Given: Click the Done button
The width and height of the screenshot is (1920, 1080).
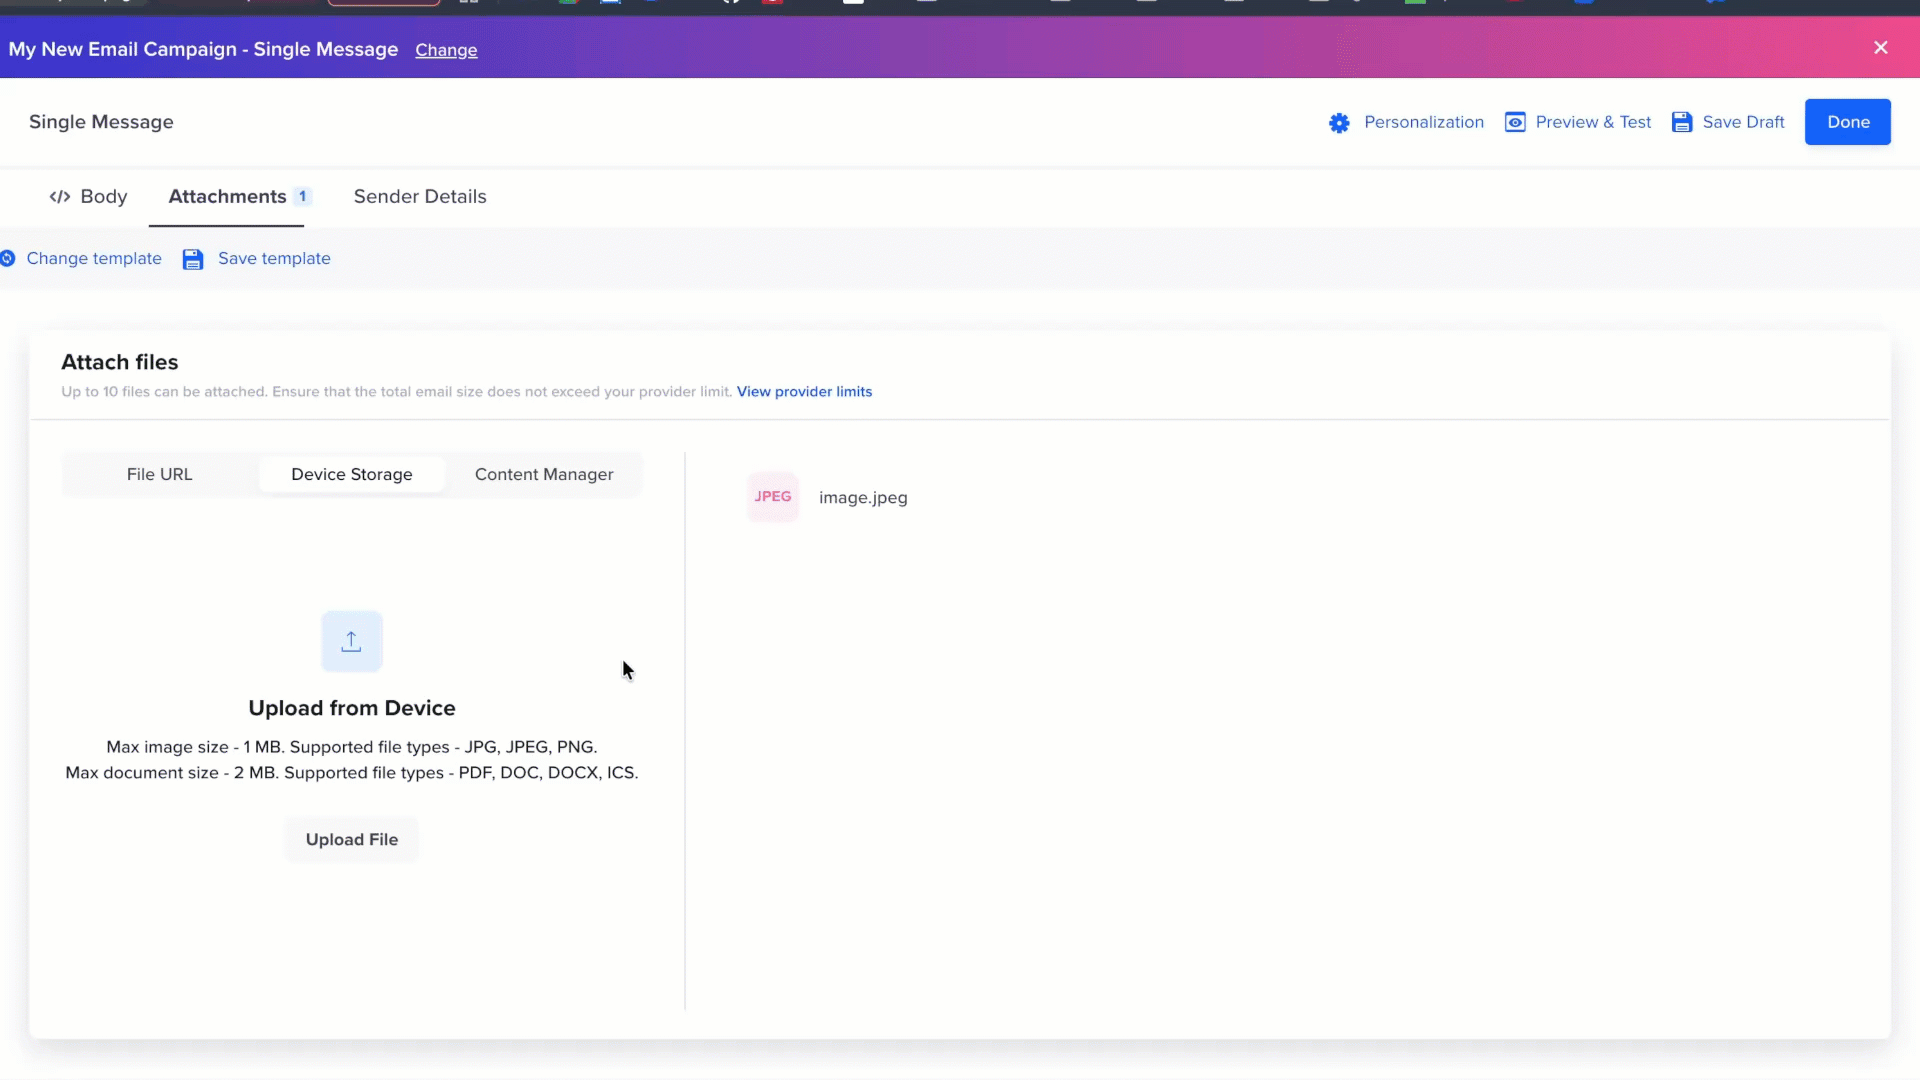Looking at the screenshot, I should 1848,121.
